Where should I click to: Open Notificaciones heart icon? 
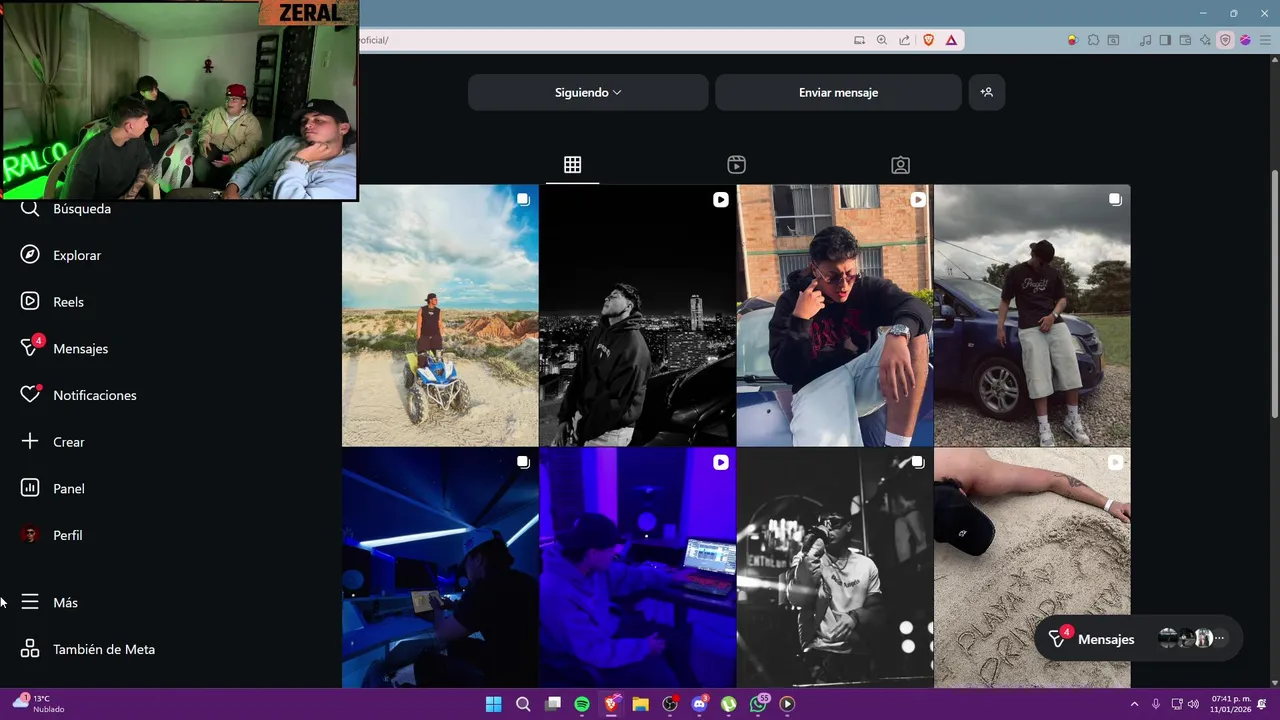coord(30,395)
